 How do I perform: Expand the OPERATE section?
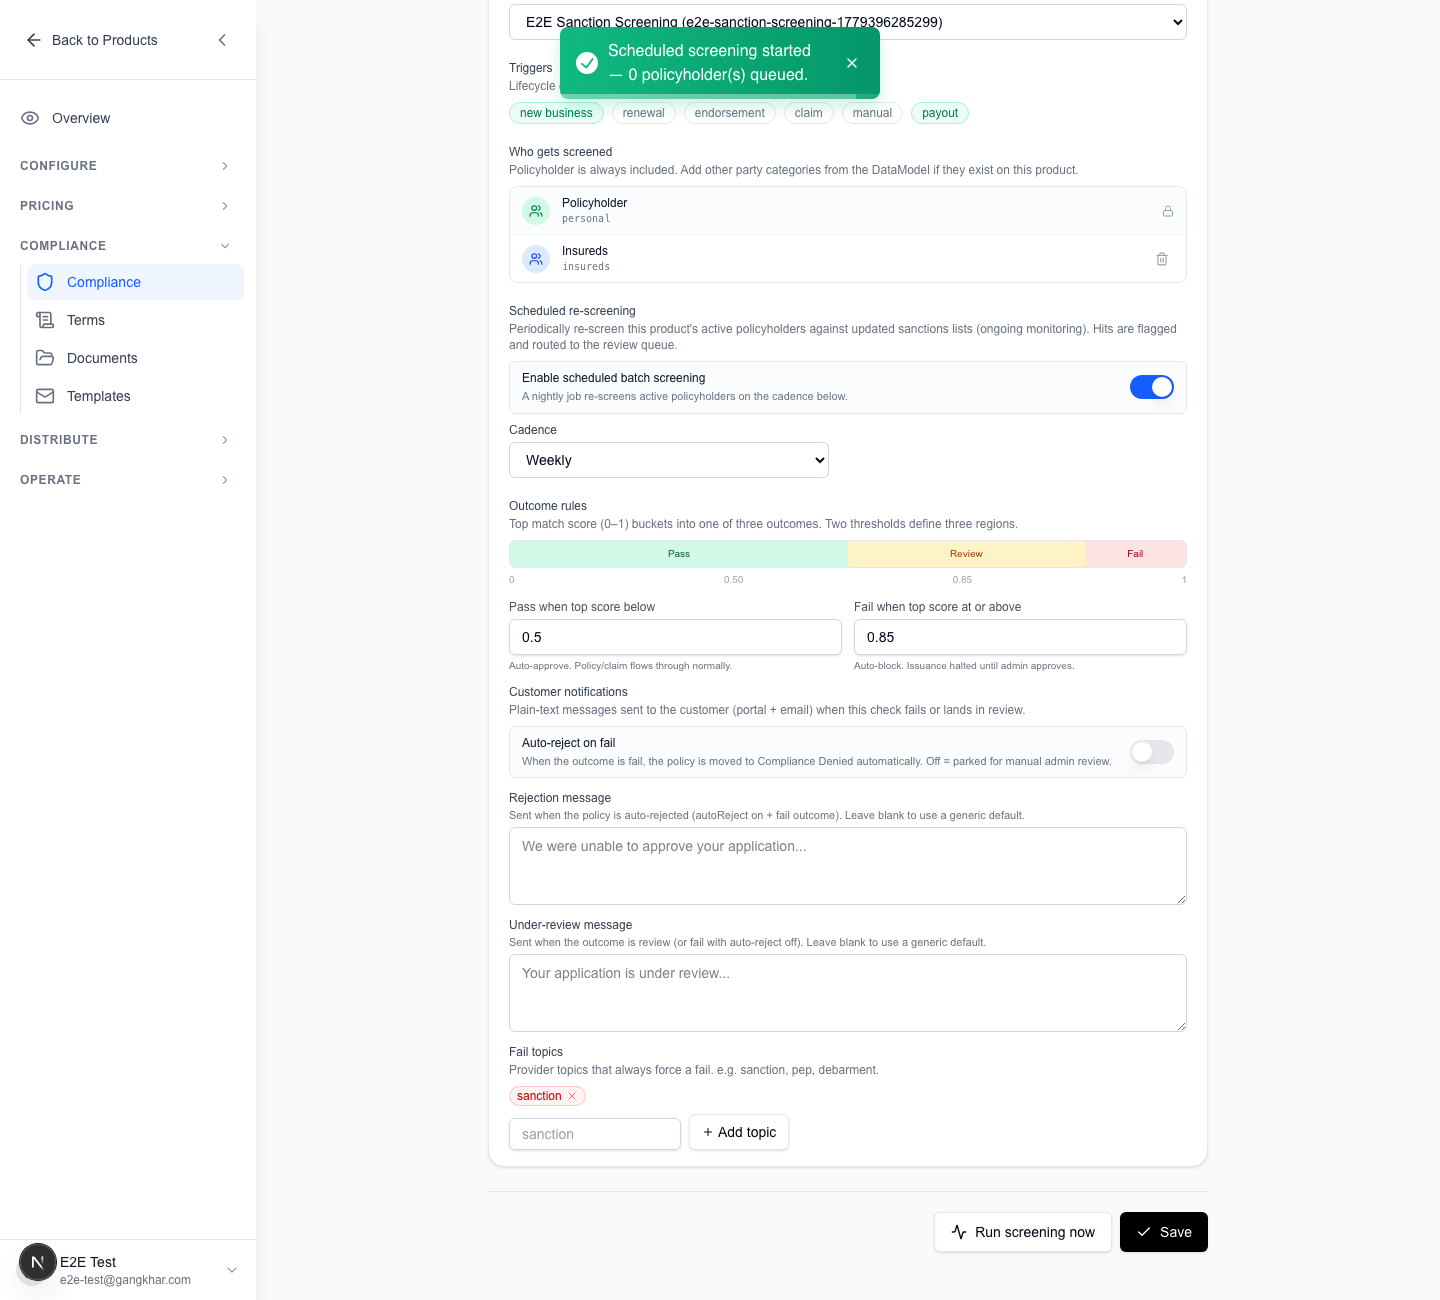click(x=126, y=480)
